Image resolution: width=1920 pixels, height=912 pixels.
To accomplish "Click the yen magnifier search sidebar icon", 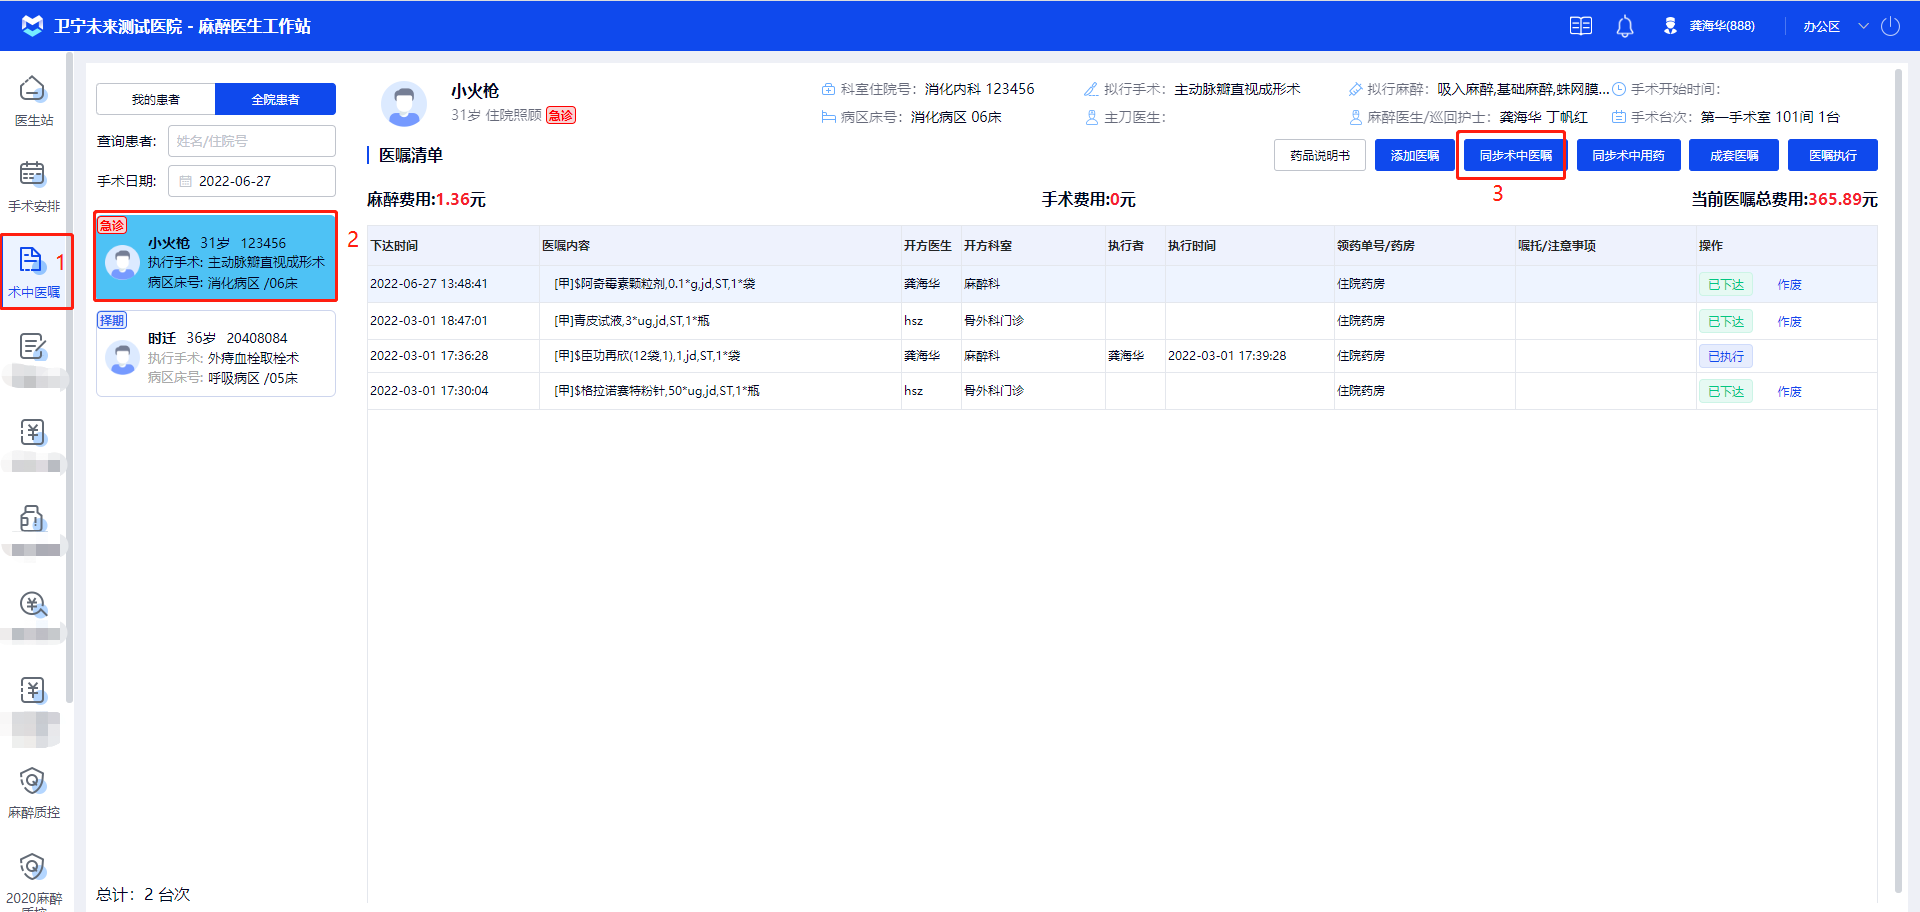I will tap(33, 604).
